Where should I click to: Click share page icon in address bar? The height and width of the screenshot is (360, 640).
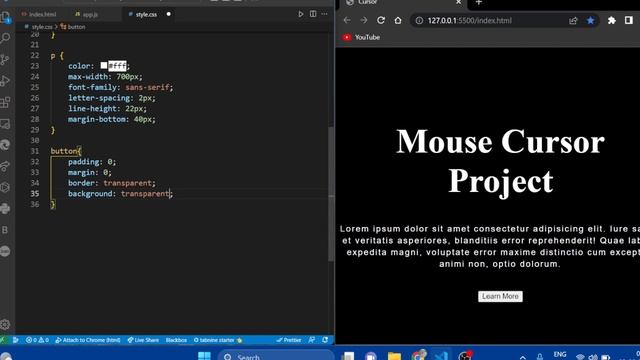point(573,20)
